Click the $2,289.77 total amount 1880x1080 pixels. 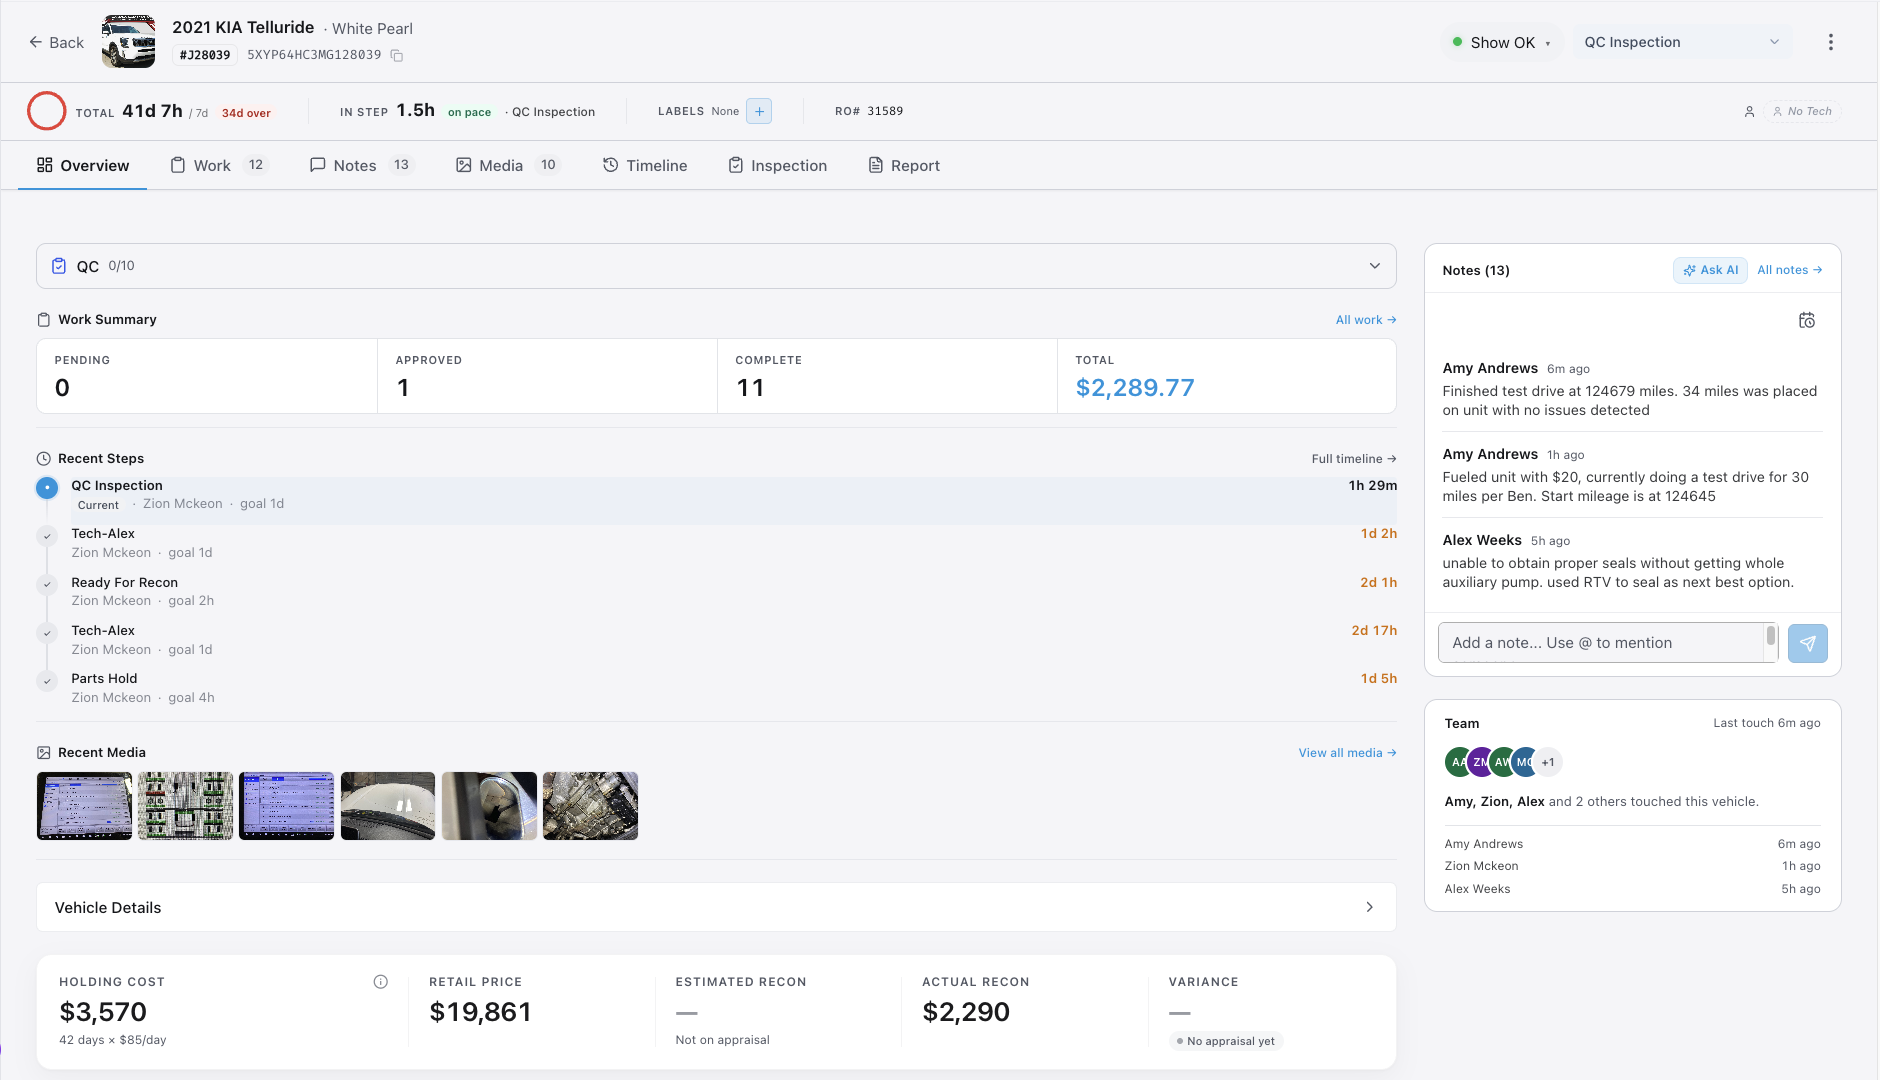click(1135, 388)
